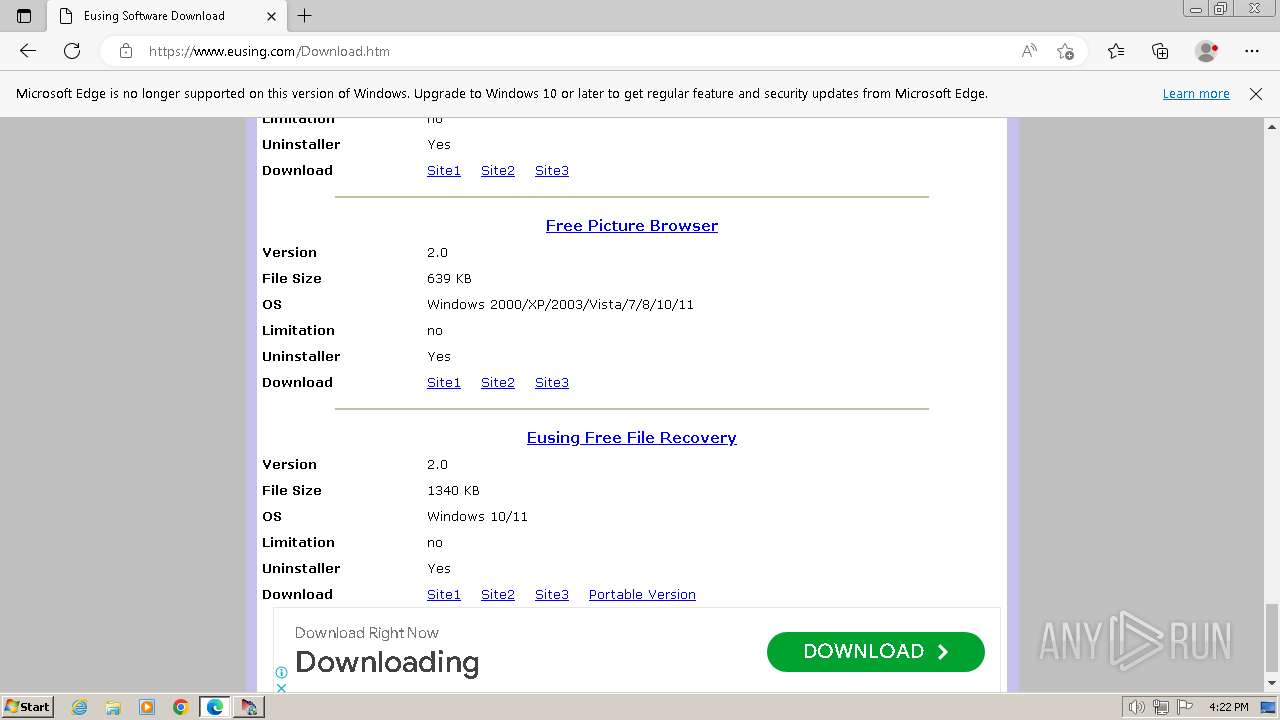Click the 4:22 PM system clock
1280x720 pixels.
[x=1228, y=707]
